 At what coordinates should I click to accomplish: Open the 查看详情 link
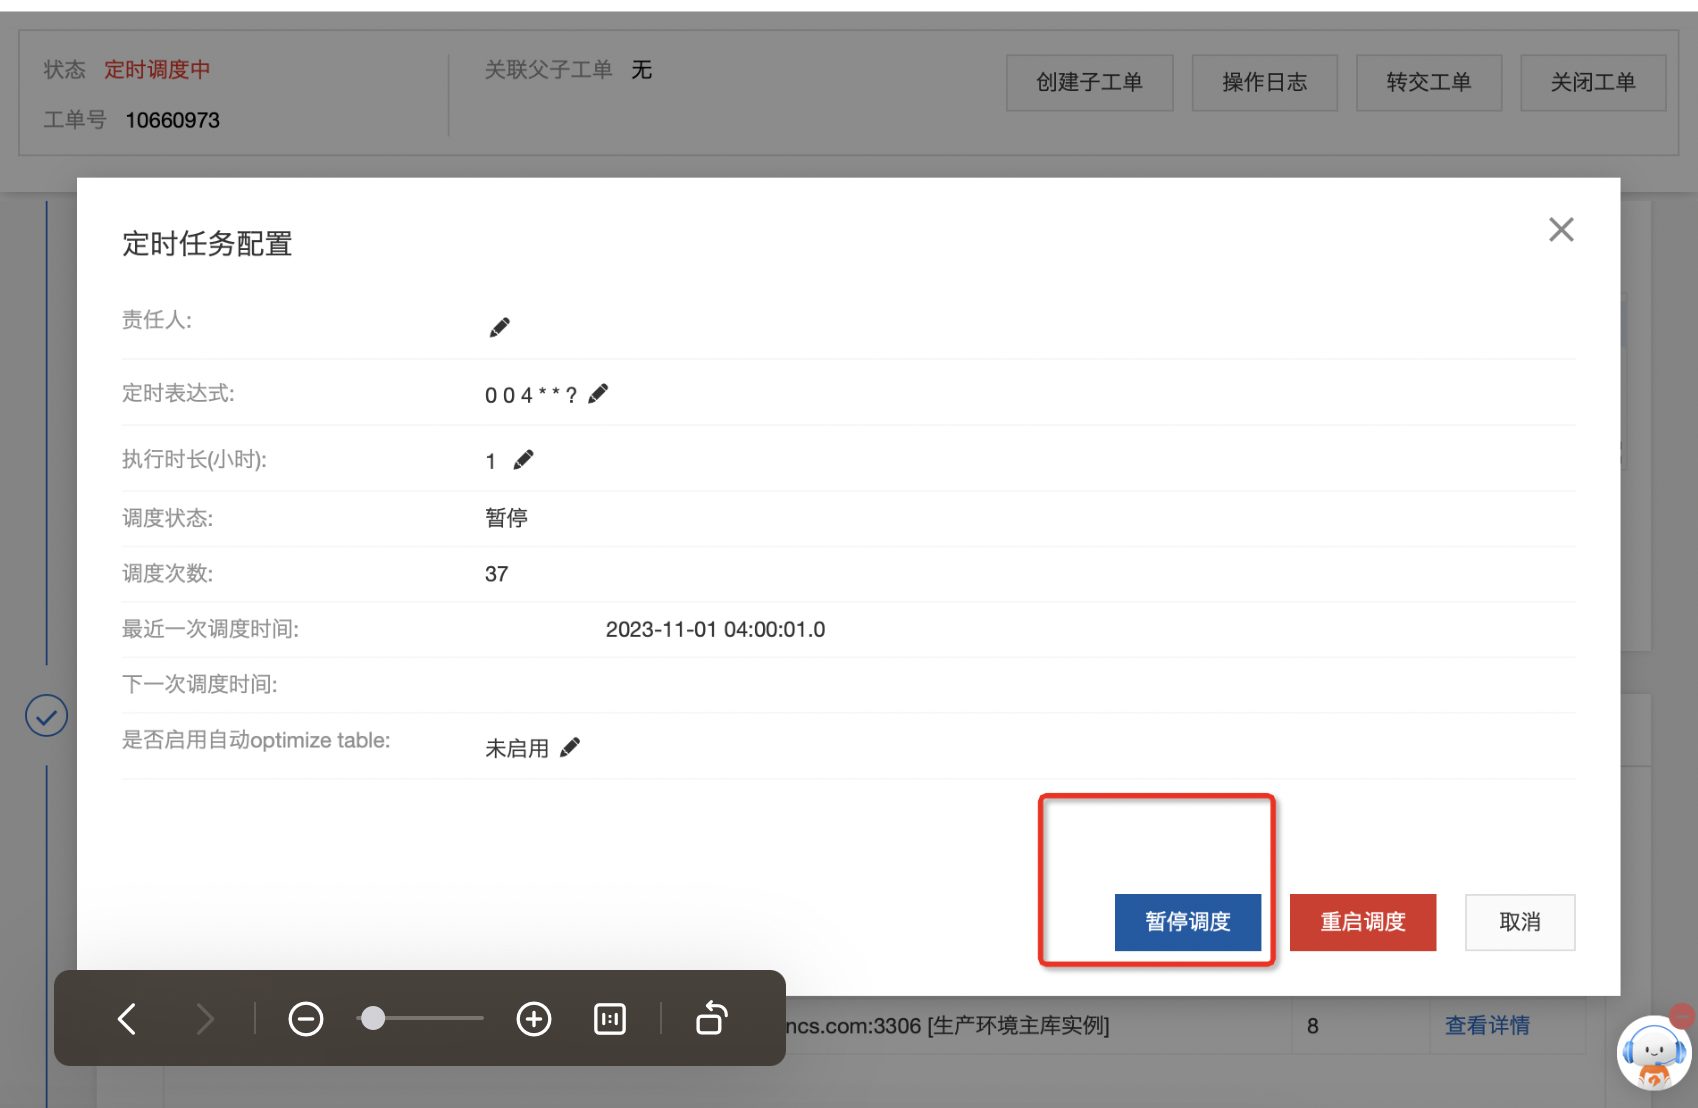1487,1025
